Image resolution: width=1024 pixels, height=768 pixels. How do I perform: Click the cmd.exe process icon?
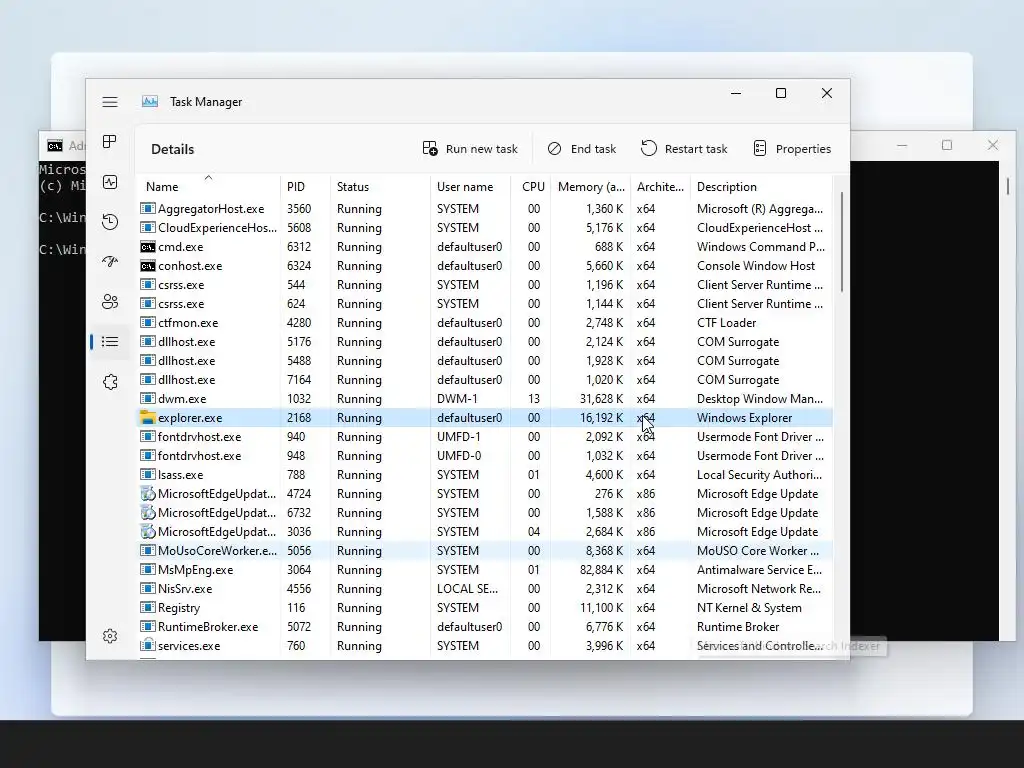148,247
